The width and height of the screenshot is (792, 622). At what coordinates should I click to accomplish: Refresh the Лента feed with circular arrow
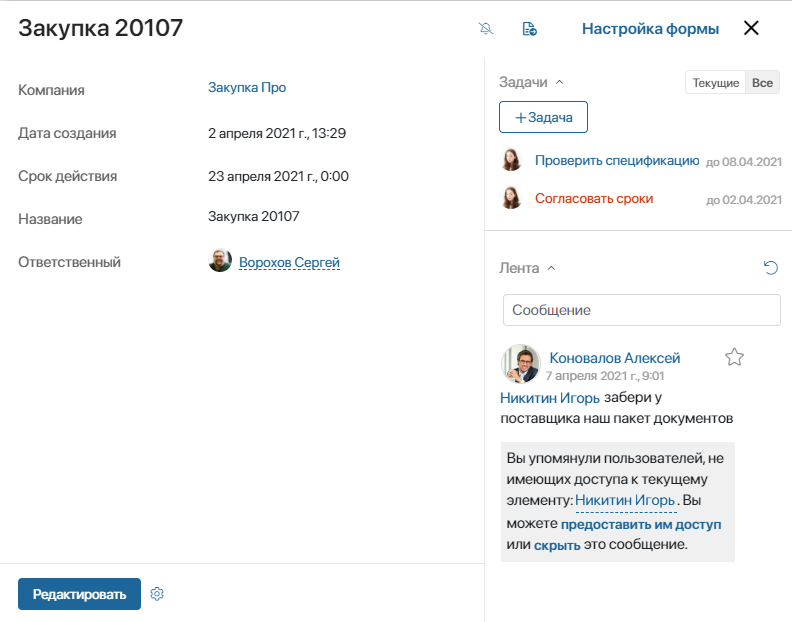771,267
